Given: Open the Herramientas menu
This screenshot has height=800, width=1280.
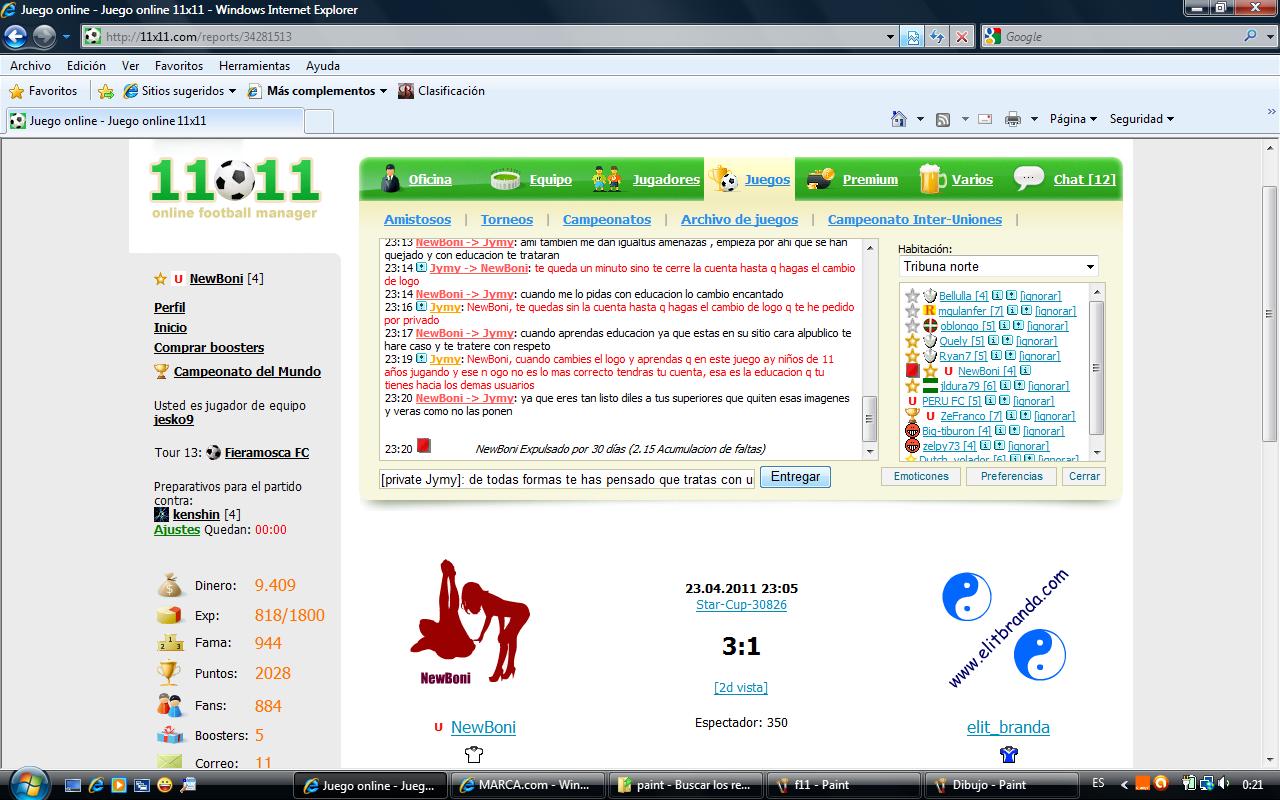Looking at the screenshot, I should 254,66.
